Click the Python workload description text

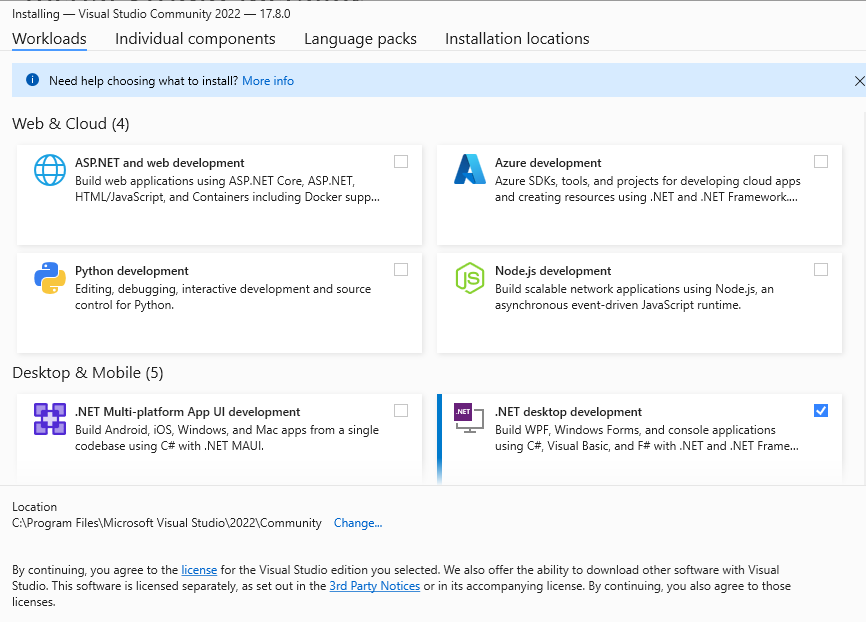(223, 297)
